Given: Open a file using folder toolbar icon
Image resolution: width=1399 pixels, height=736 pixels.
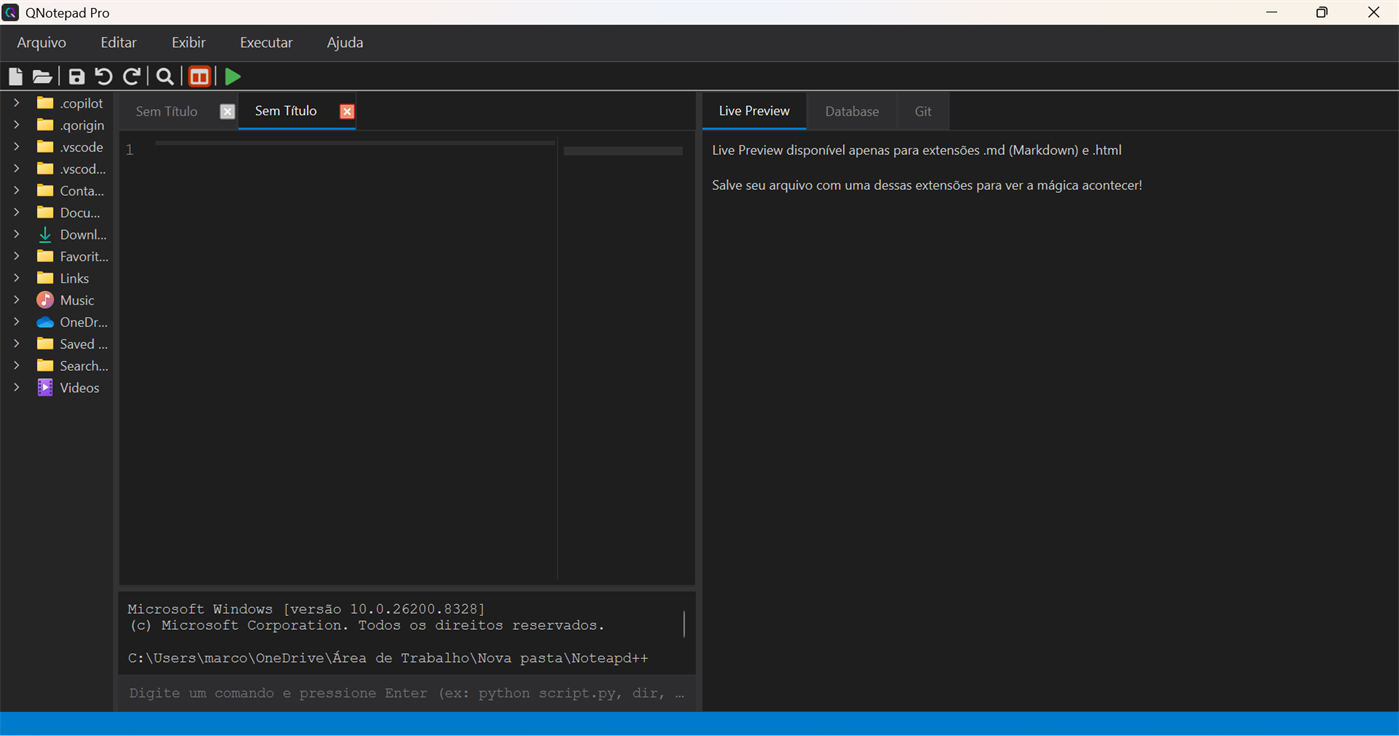Looking at the screenshot, I should (42, 76).
